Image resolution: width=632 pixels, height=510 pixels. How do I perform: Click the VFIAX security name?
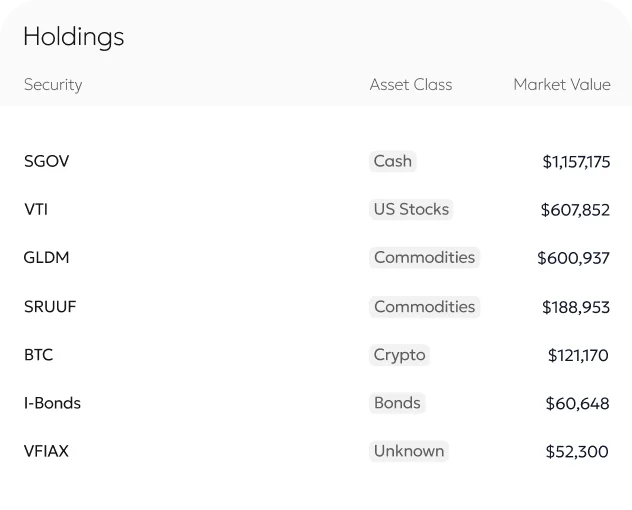tap(47, 451)
